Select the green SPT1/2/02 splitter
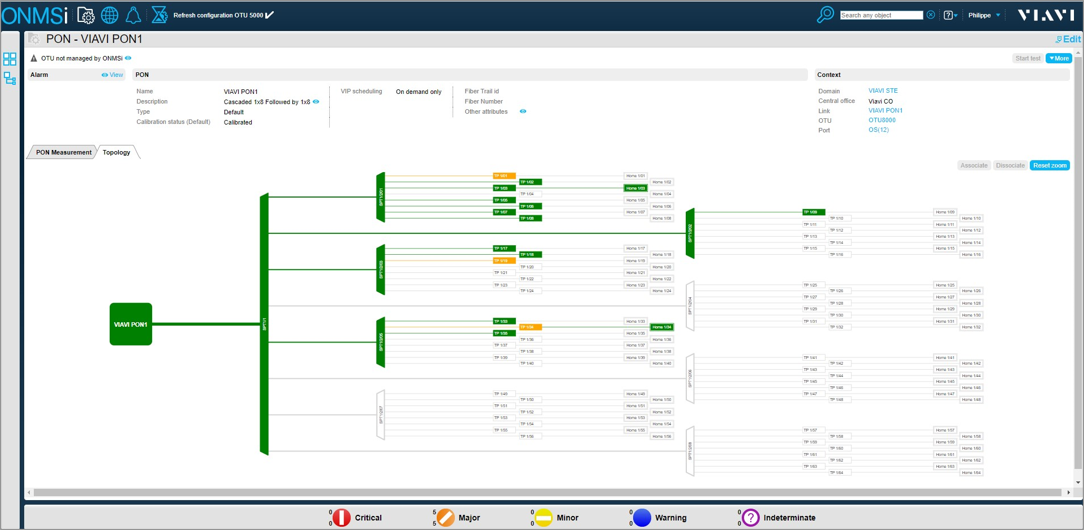Viewport: 1084px width, 530px height. (x=689, y=234)
